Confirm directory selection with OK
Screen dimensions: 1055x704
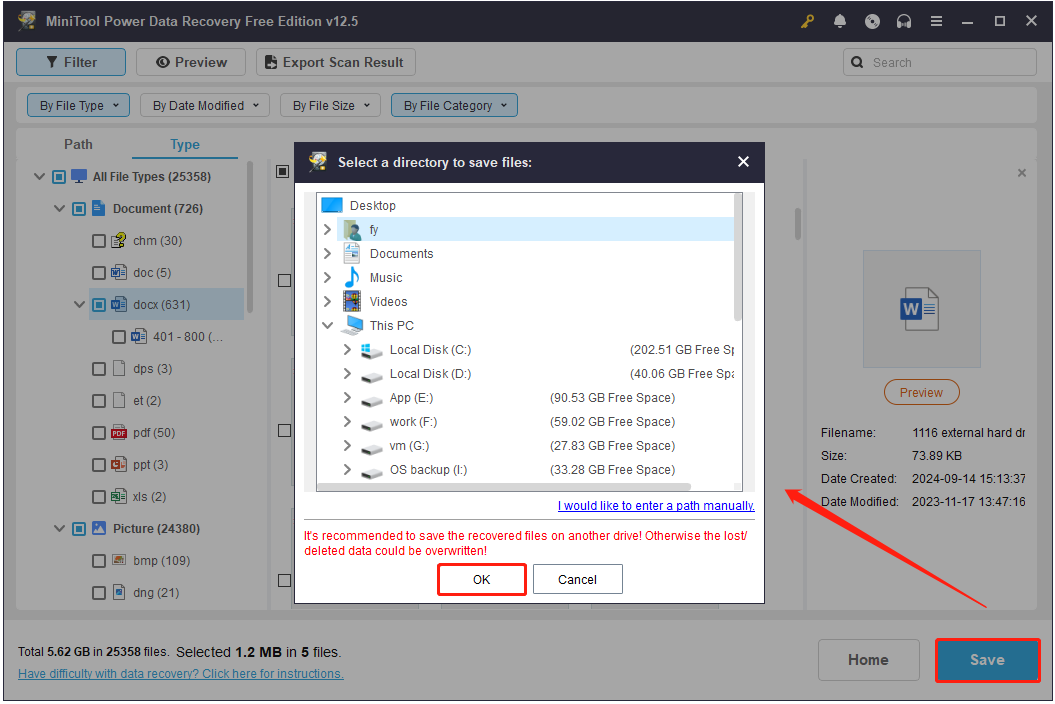481,578
